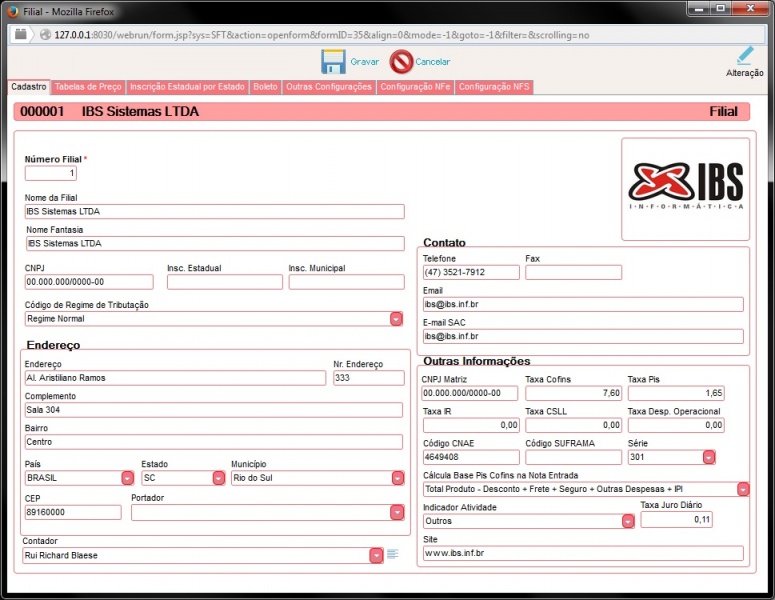Switch to Configuração NFS tab
This screenshot has height=600, width=775.
[494, 86]
